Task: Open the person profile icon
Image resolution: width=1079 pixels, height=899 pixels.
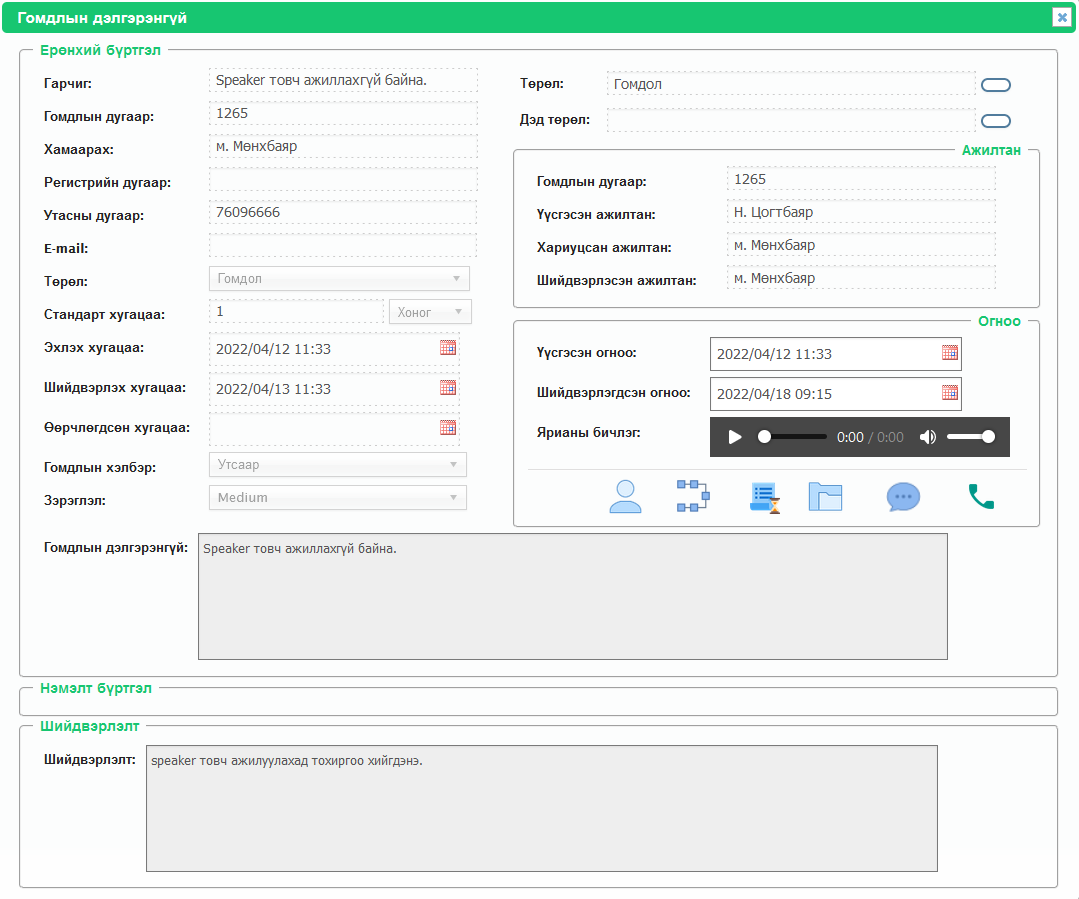Action: [x=625, y=496]
